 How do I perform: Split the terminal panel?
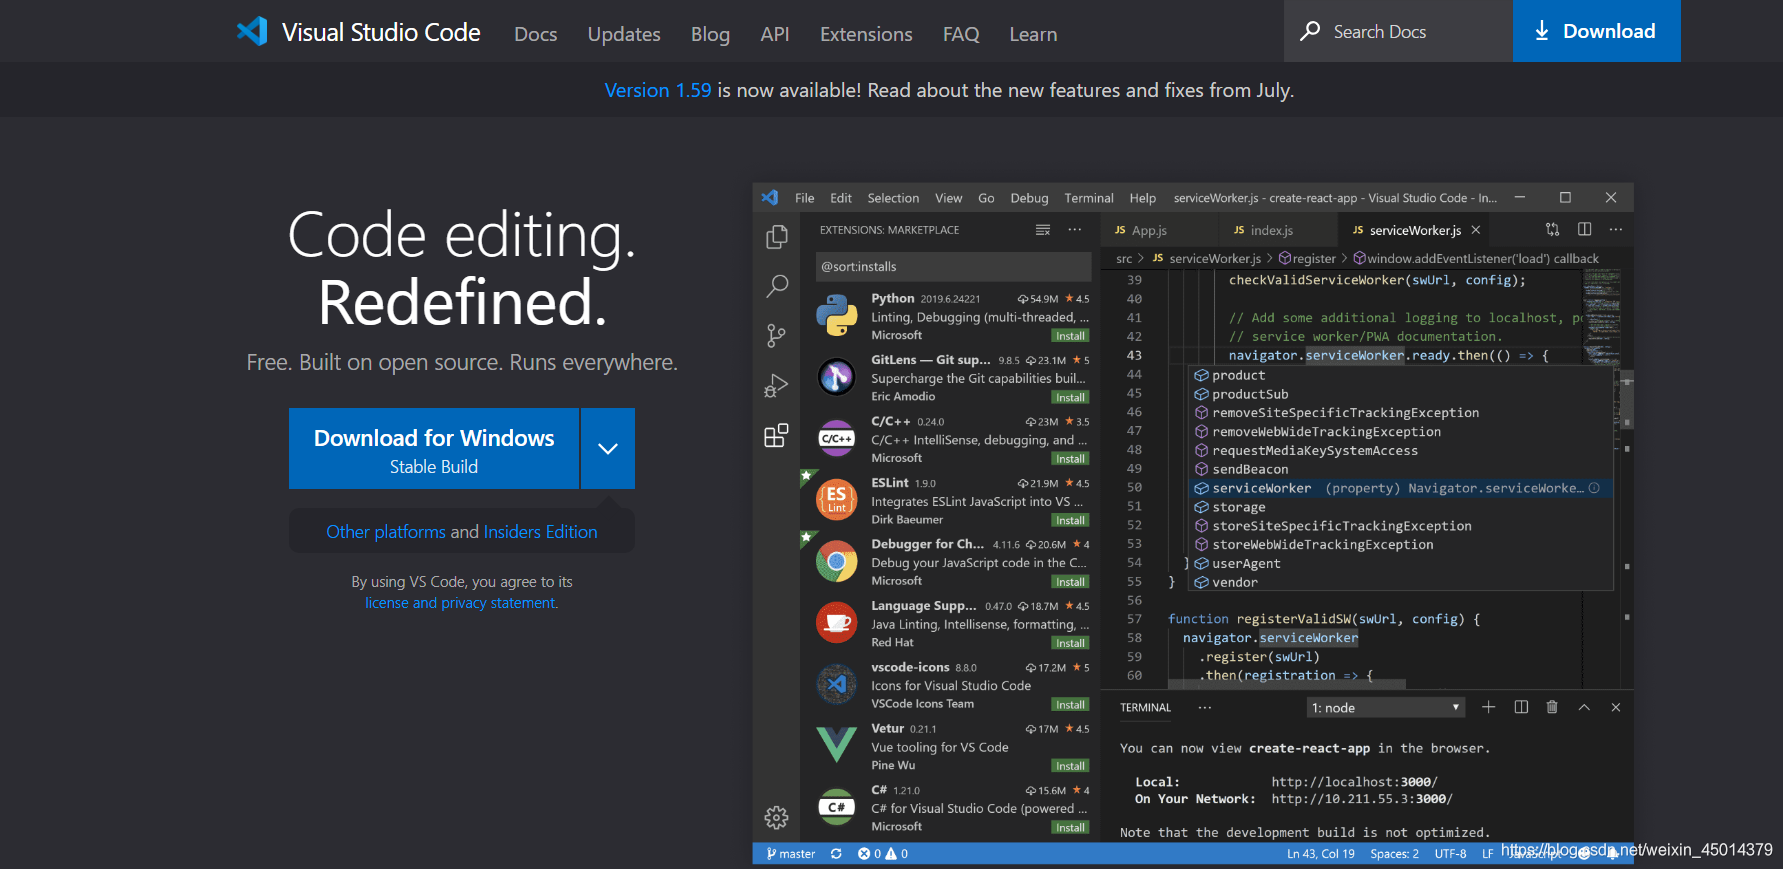[x=1521, y=707]
